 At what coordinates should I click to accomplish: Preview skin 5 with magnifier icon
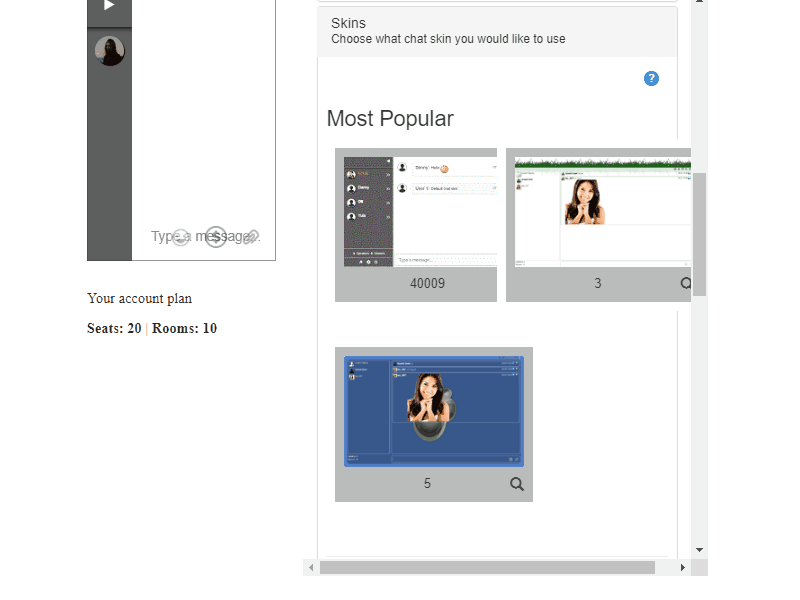(x=517, y=484)
